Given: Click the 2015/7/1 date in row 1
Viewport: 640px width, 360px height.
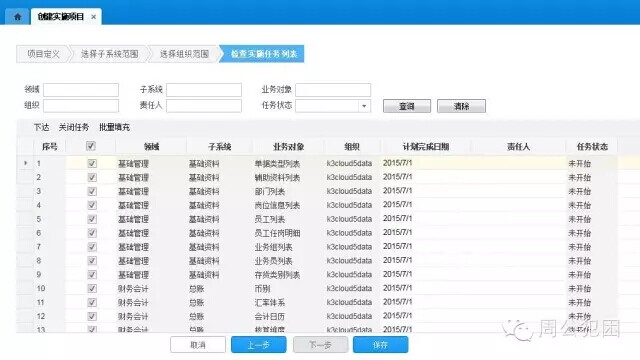Looking at the screenshot, I should tap(398, 163).
